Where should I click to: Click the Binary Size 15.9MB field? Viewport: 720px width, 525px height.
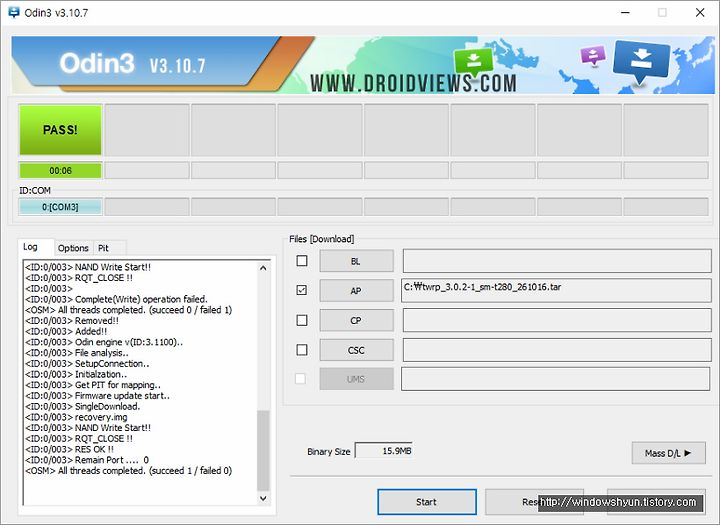pyautogui.click(x=384, y=451)
